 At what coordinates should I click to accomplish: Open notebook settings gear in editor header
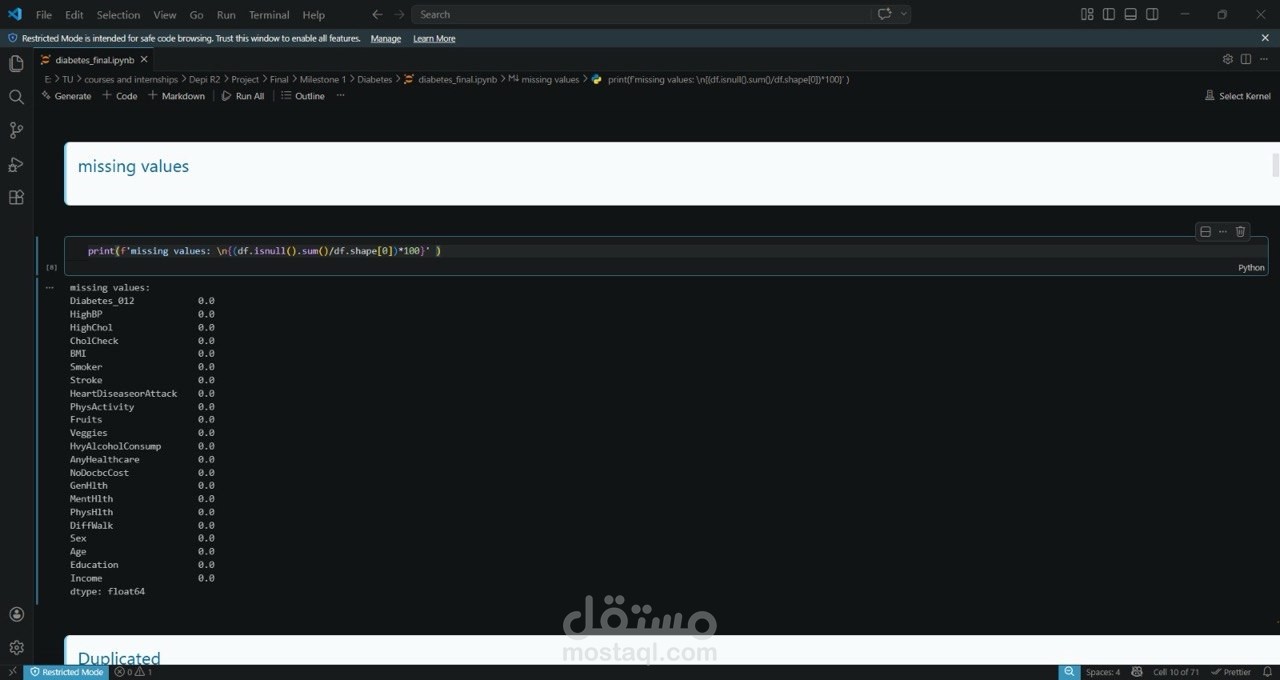point(1228,60)
